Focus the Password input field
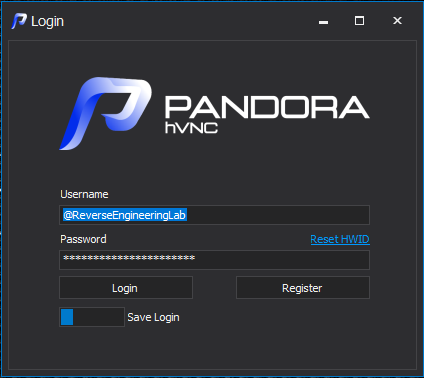The width and height of the screenshot is (424, 378). (x=214, y=260)
